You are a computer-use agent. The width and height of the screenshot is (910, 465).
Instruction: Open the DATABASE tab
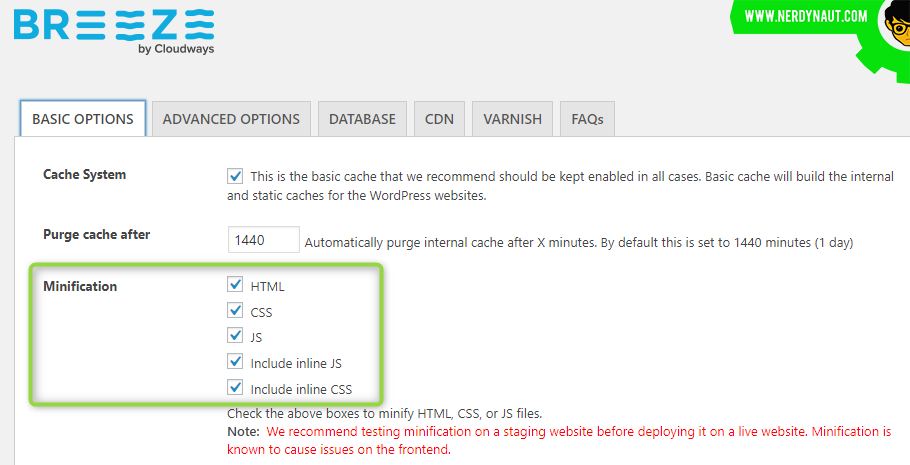coord(362,119)
